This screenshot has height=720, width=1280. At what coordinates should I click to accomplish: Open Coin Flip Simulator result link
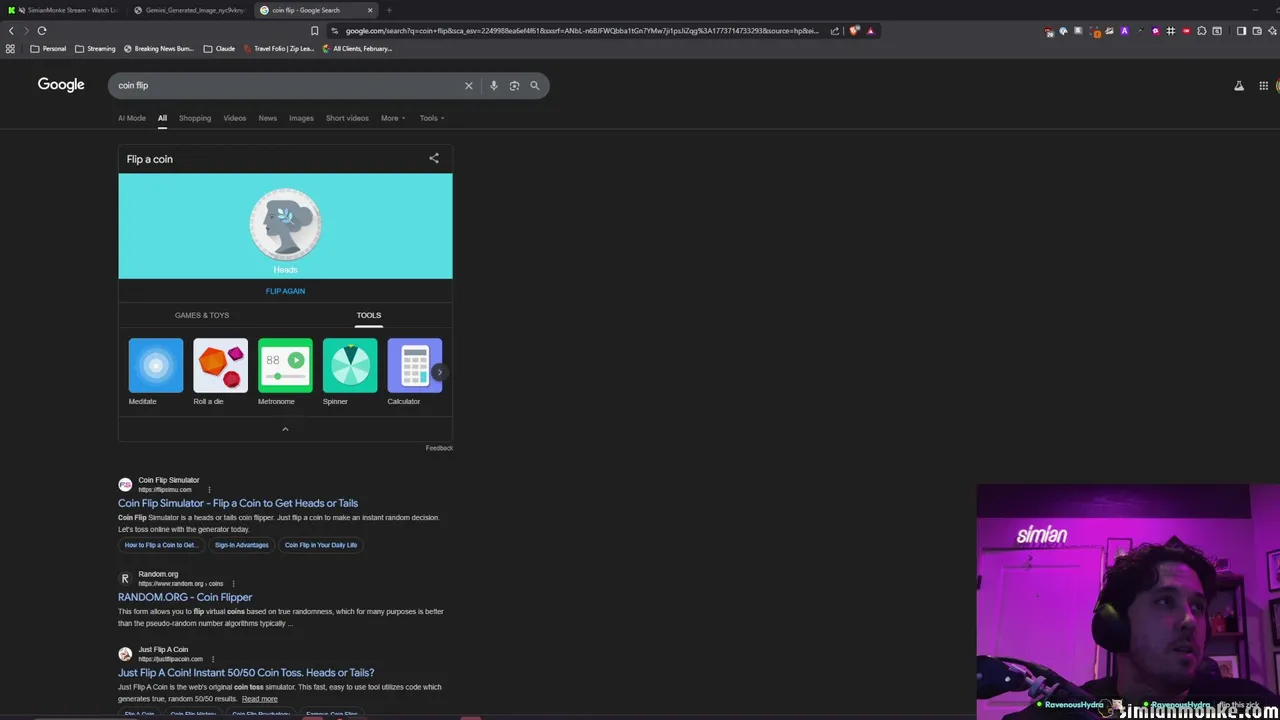pos(238,503)
